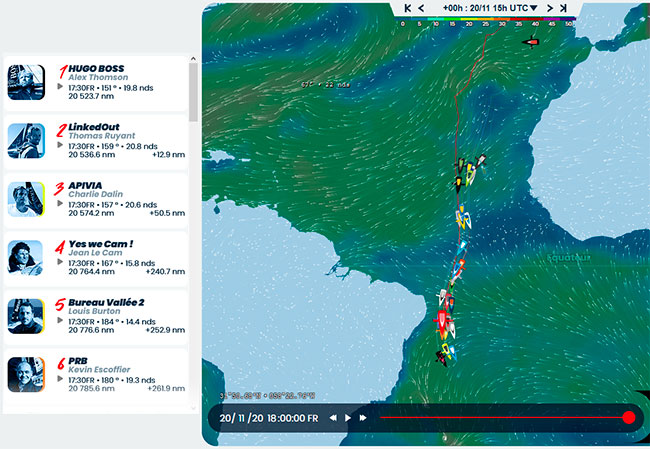Select the APIVIA boat name
This screenshot has height=449, width=650.
click(85, 185)
